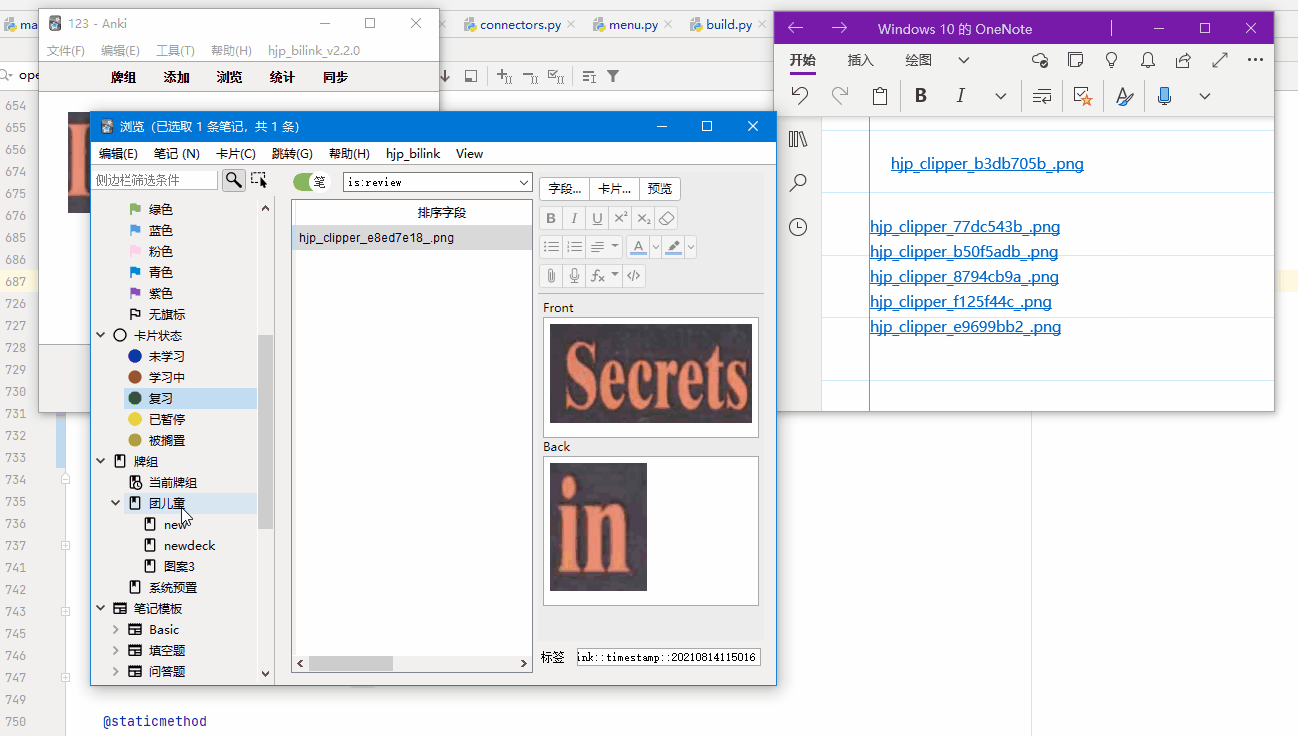Open 笔记 (N) menu
The image size is (1298, 736).
click(177, 153)
